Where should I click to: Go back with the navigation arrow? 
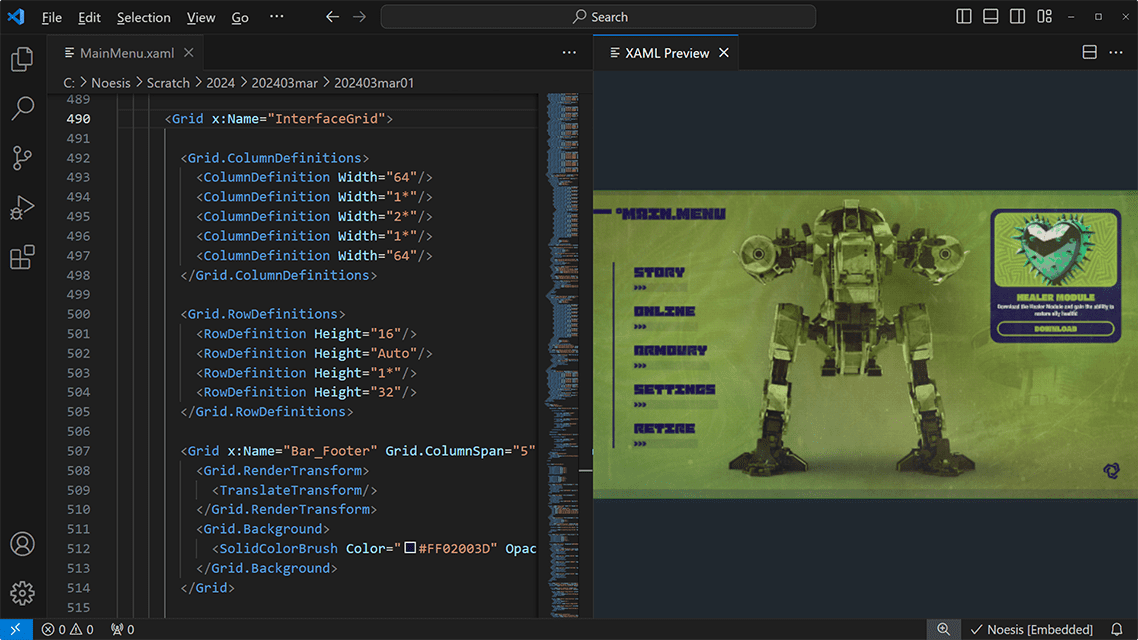pos(332,17)
